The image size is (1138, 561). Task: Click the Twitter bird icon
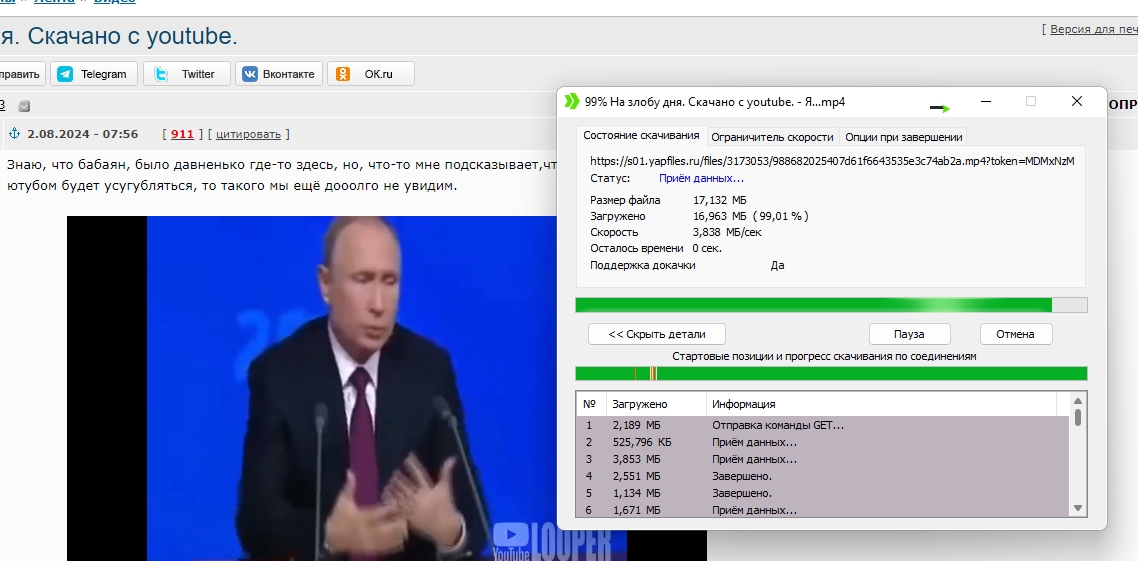(161, 74)
